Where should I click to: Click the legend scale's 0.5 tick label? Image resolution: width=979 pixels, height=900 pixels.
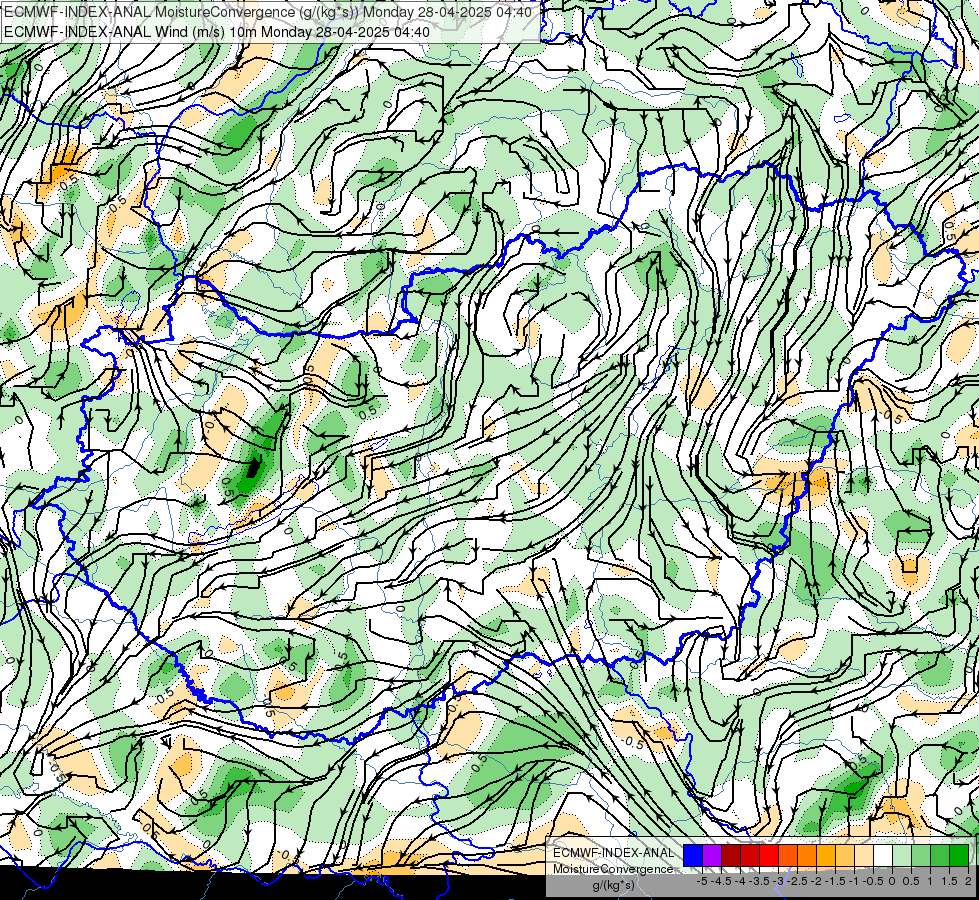tap(911, 881)
